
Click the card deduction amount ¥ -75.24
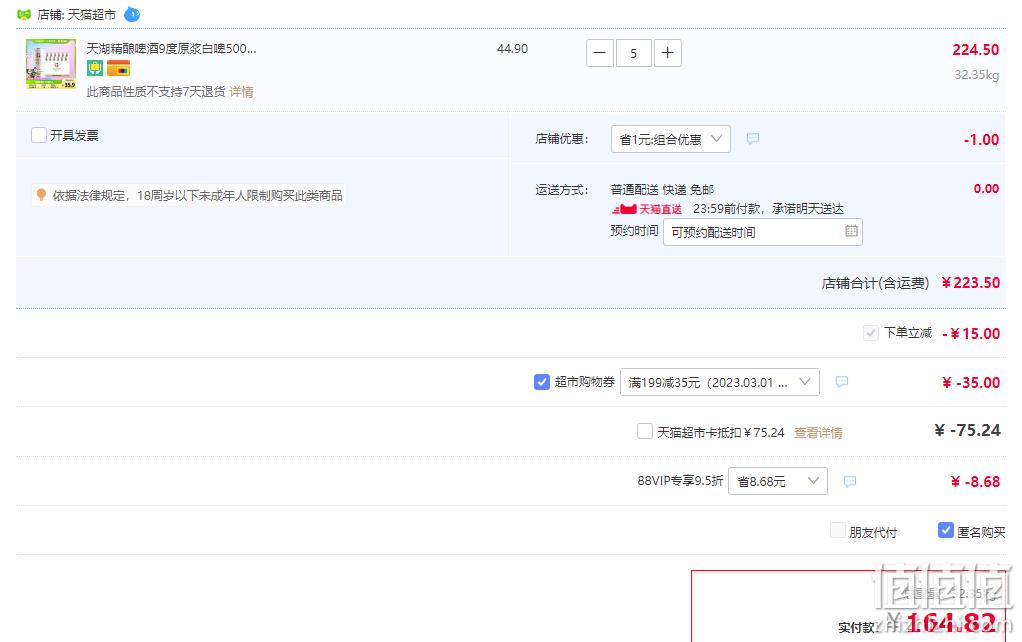[967, 430]
